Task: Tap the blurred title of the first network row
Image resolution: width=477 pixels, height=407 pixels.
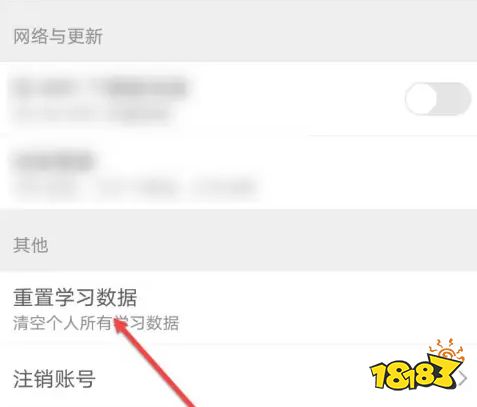Action: (100, 87)
